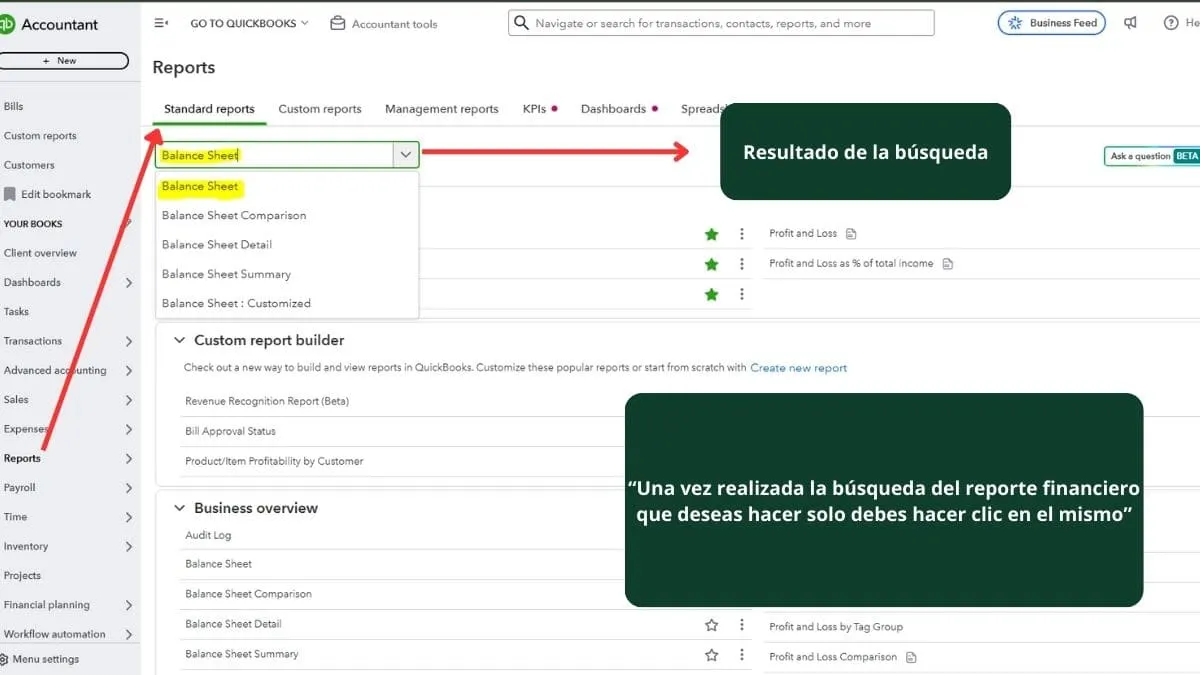Open the Bill Approval Status report
Viewport: 1200px width, 675px height.
tap(230, 431)
